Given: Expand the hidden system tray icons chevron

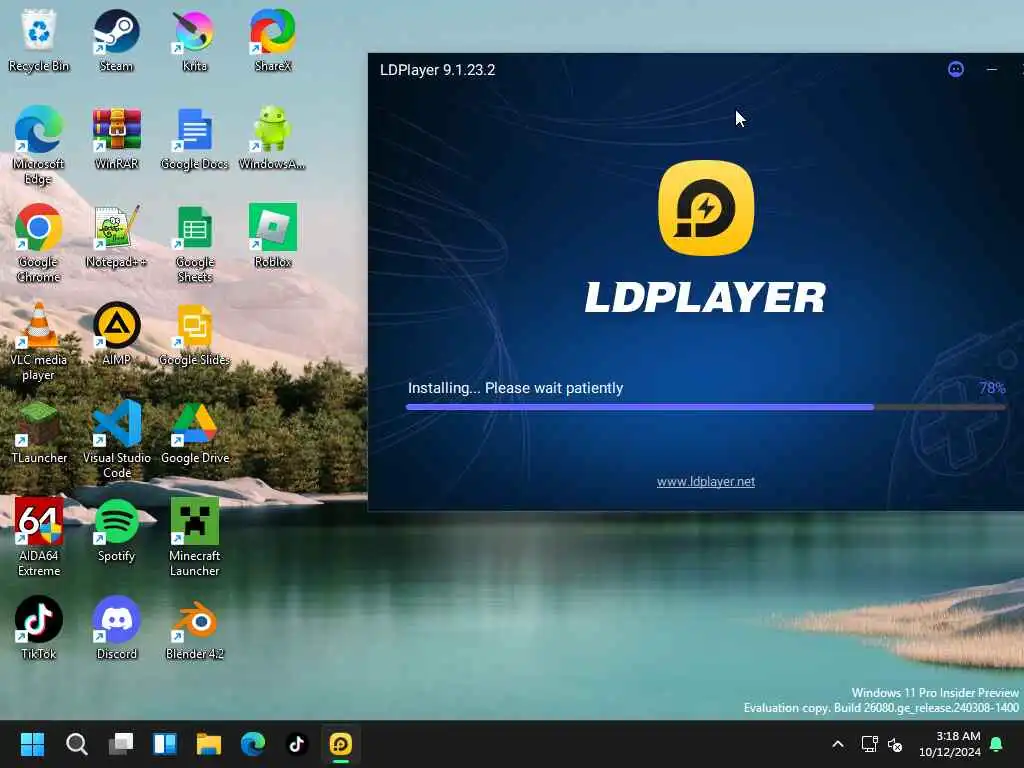Looking at the screenshot, I should click(x=838, y=744).
